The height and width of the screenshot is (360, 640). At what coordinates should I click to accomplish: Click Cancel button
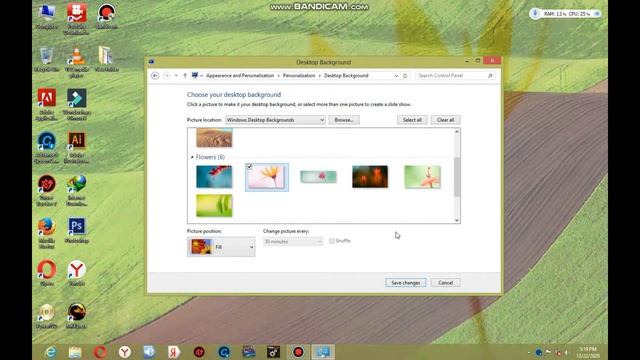tap(445, 283)
